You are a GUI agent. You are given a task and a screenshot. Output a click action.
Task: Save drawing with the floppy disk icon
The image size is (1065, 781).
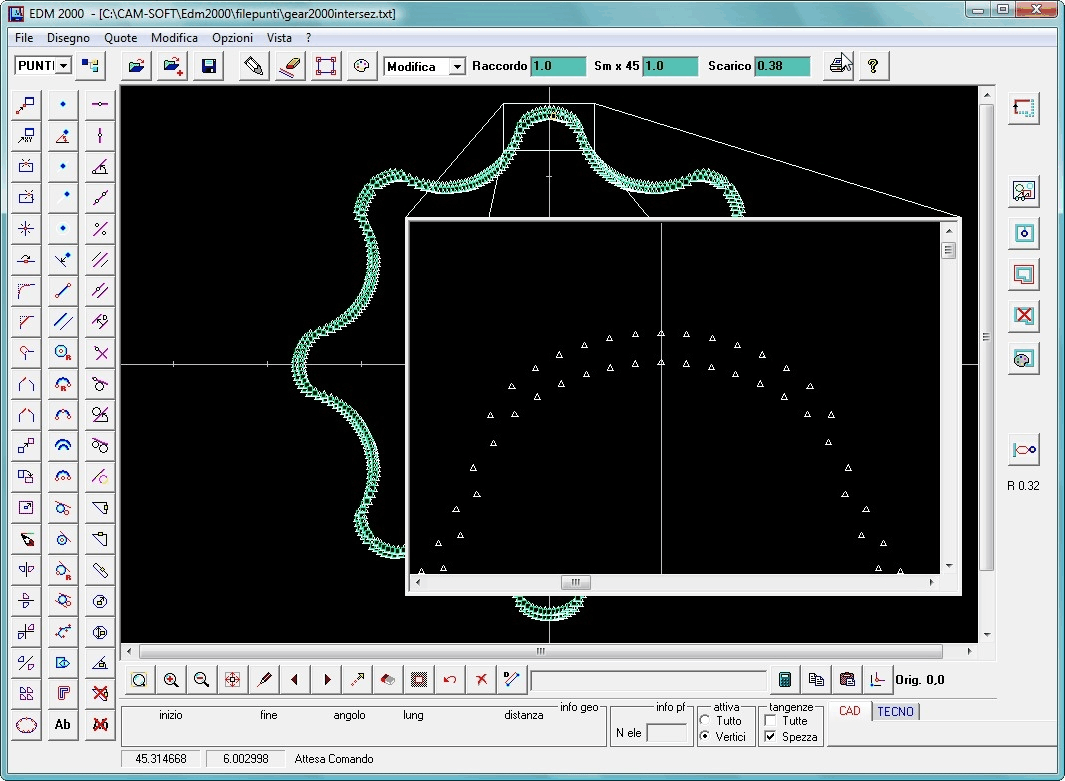pyautogui.click(x=209, y=66)
